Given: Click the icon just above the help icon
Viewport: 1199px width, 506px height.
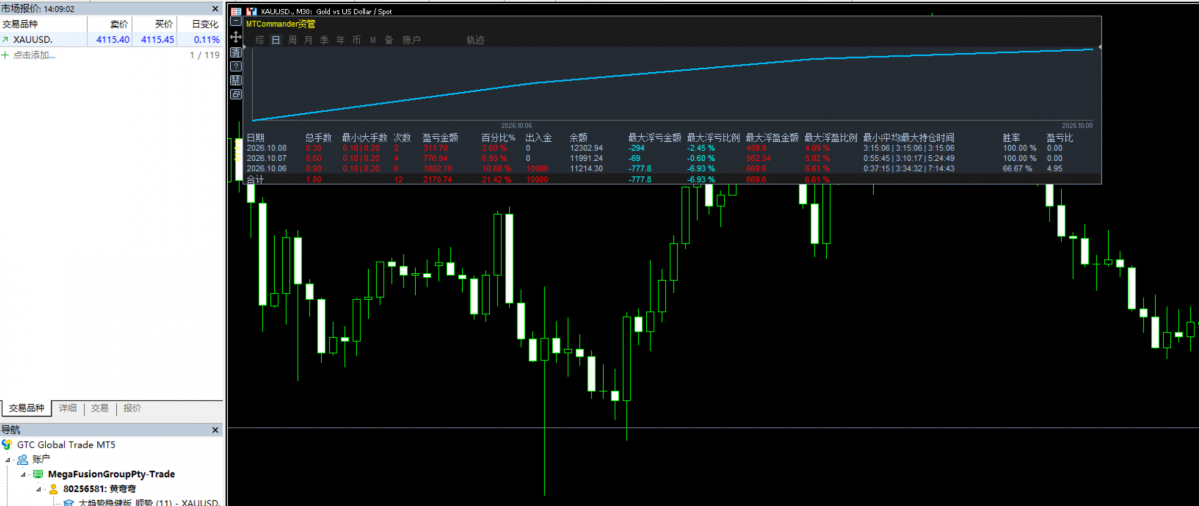Looking at the screenshot, I should click(x=236, y=53).
